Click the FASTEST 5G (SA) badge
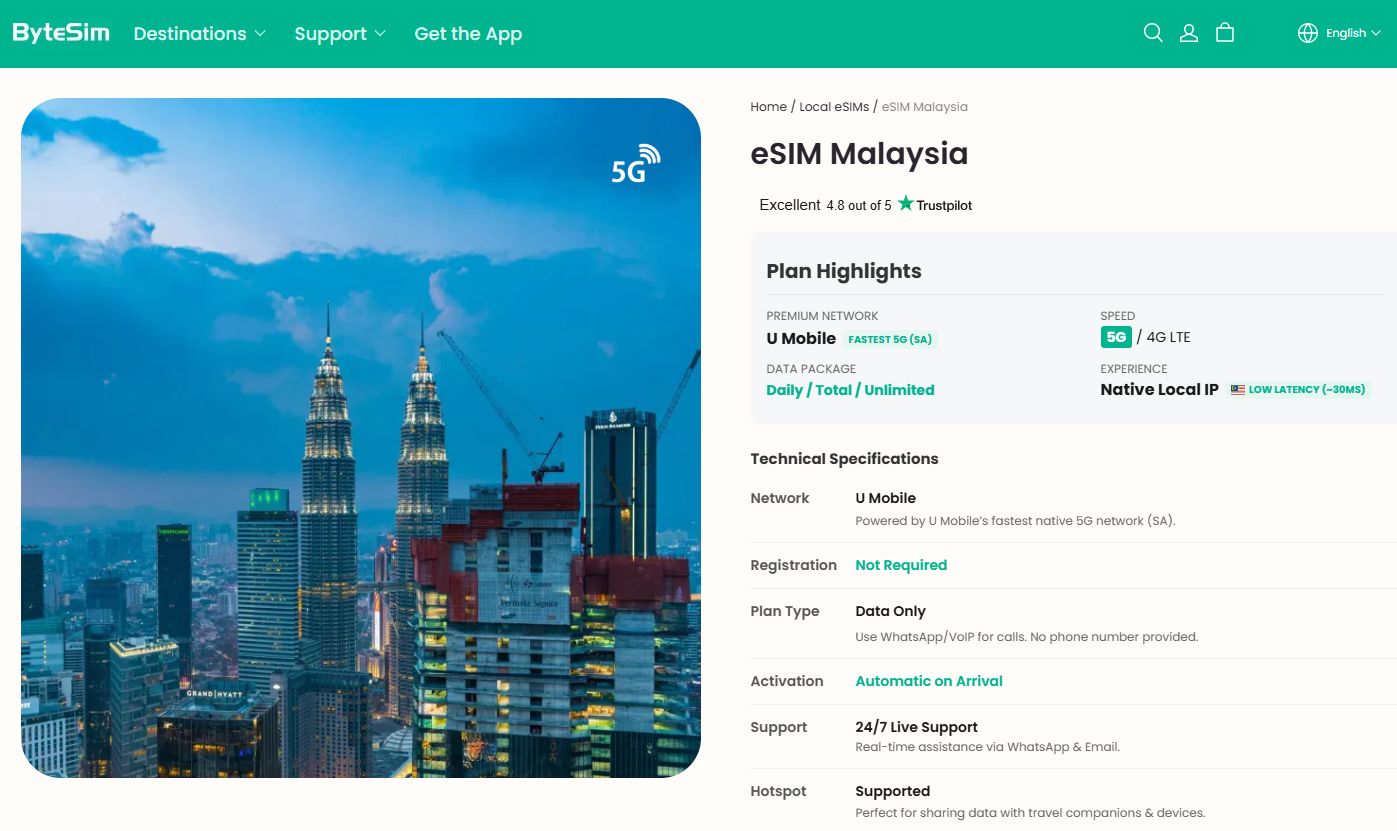Screen dimensions: 1397x831 890,339
